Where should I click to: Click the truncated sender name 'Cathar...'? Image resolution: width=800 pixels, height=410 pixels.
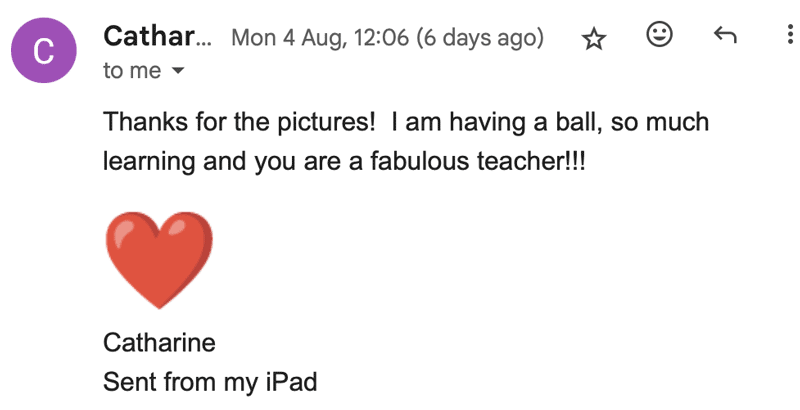click(x=158, y=38)
